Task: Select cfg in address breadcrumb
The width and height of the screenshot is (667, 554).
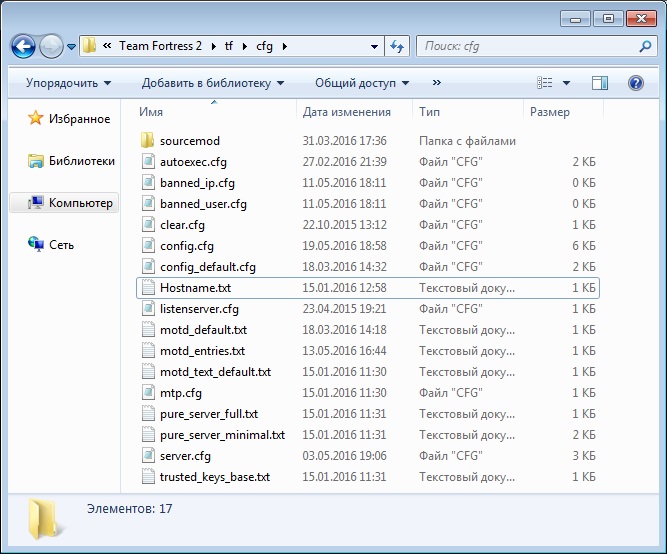Action: (x=264, y=46)
